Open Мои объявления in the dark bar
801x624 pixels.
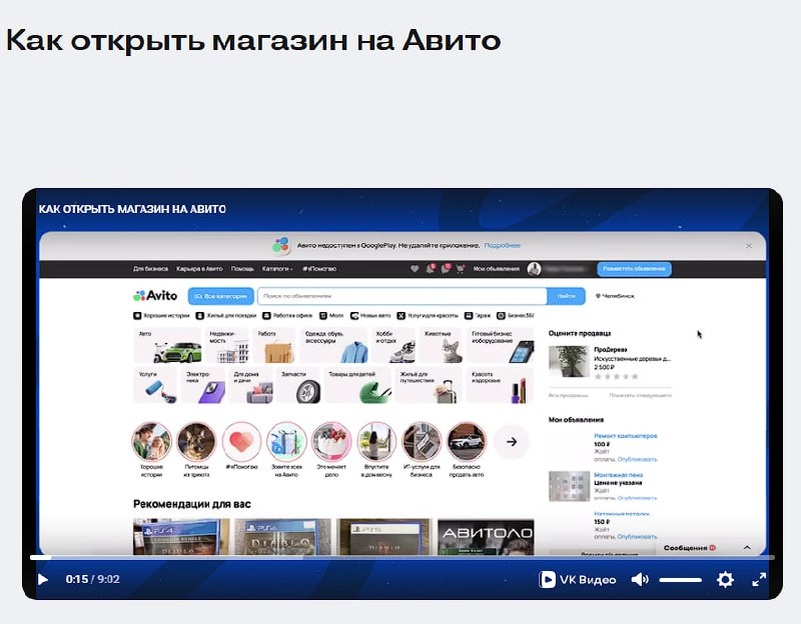(496, 269)
